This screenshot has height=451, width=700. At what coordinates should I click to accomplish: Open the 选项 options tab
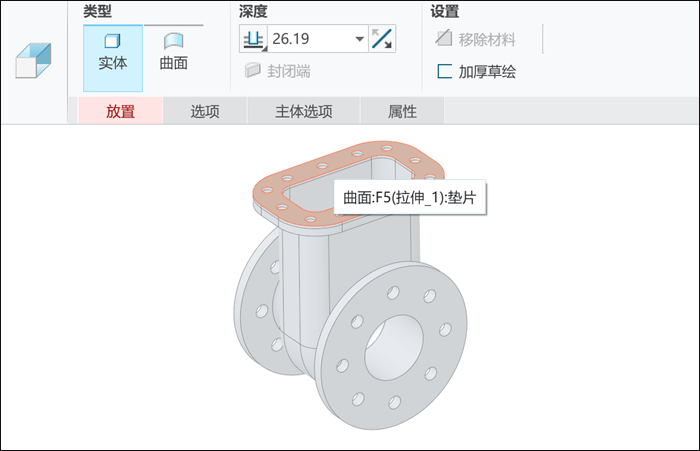(x=205, y=111)
